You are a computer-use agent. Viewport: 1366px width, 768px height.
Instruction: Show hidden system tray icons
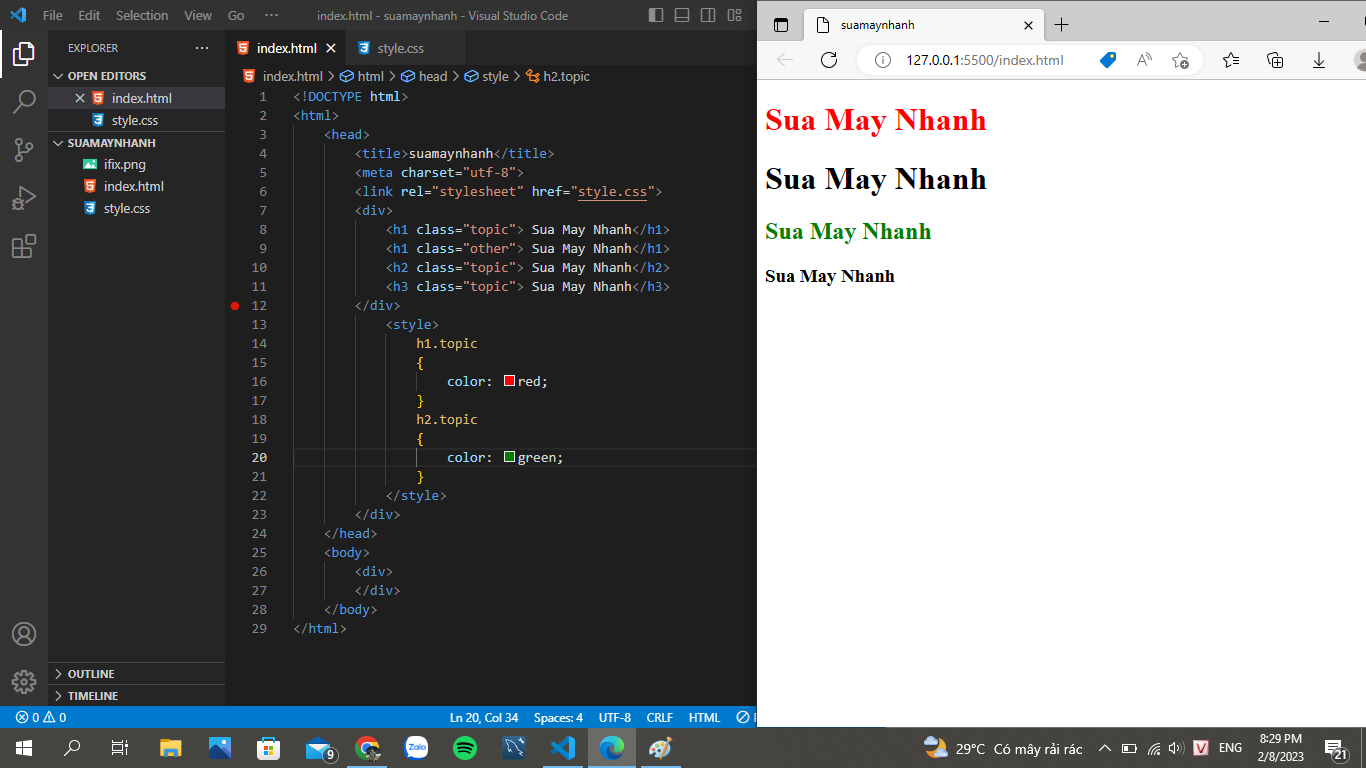click(x=1105, y=747)
